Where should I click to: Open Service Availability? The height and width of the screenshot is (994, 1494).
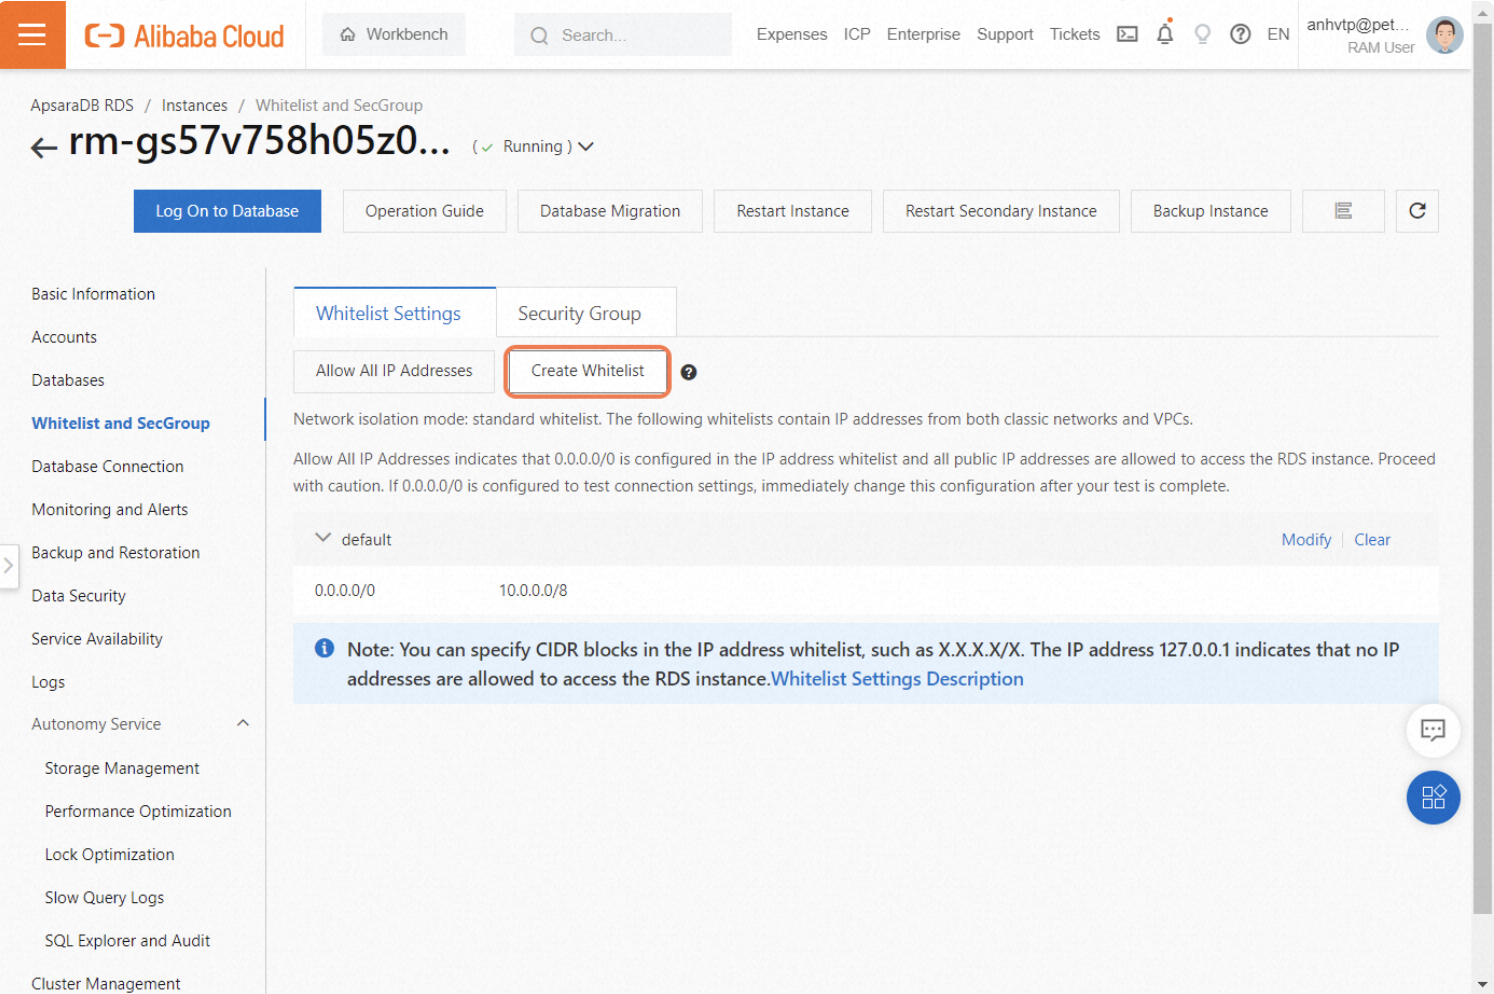96,638
